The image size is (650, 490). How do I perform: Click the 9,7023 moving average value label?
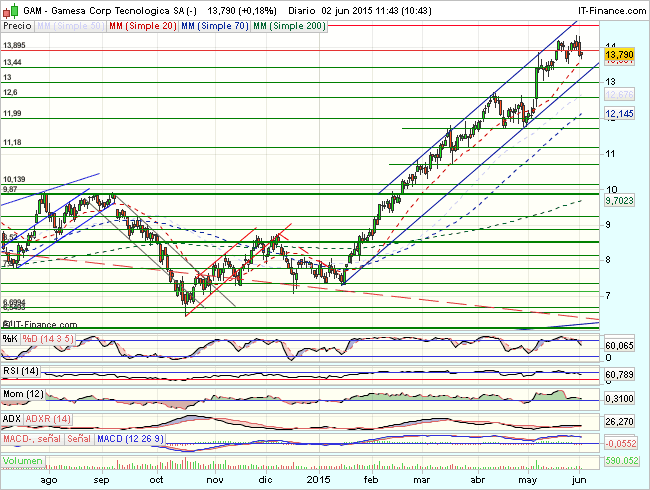pyautogui.click(x=619, y=201)
